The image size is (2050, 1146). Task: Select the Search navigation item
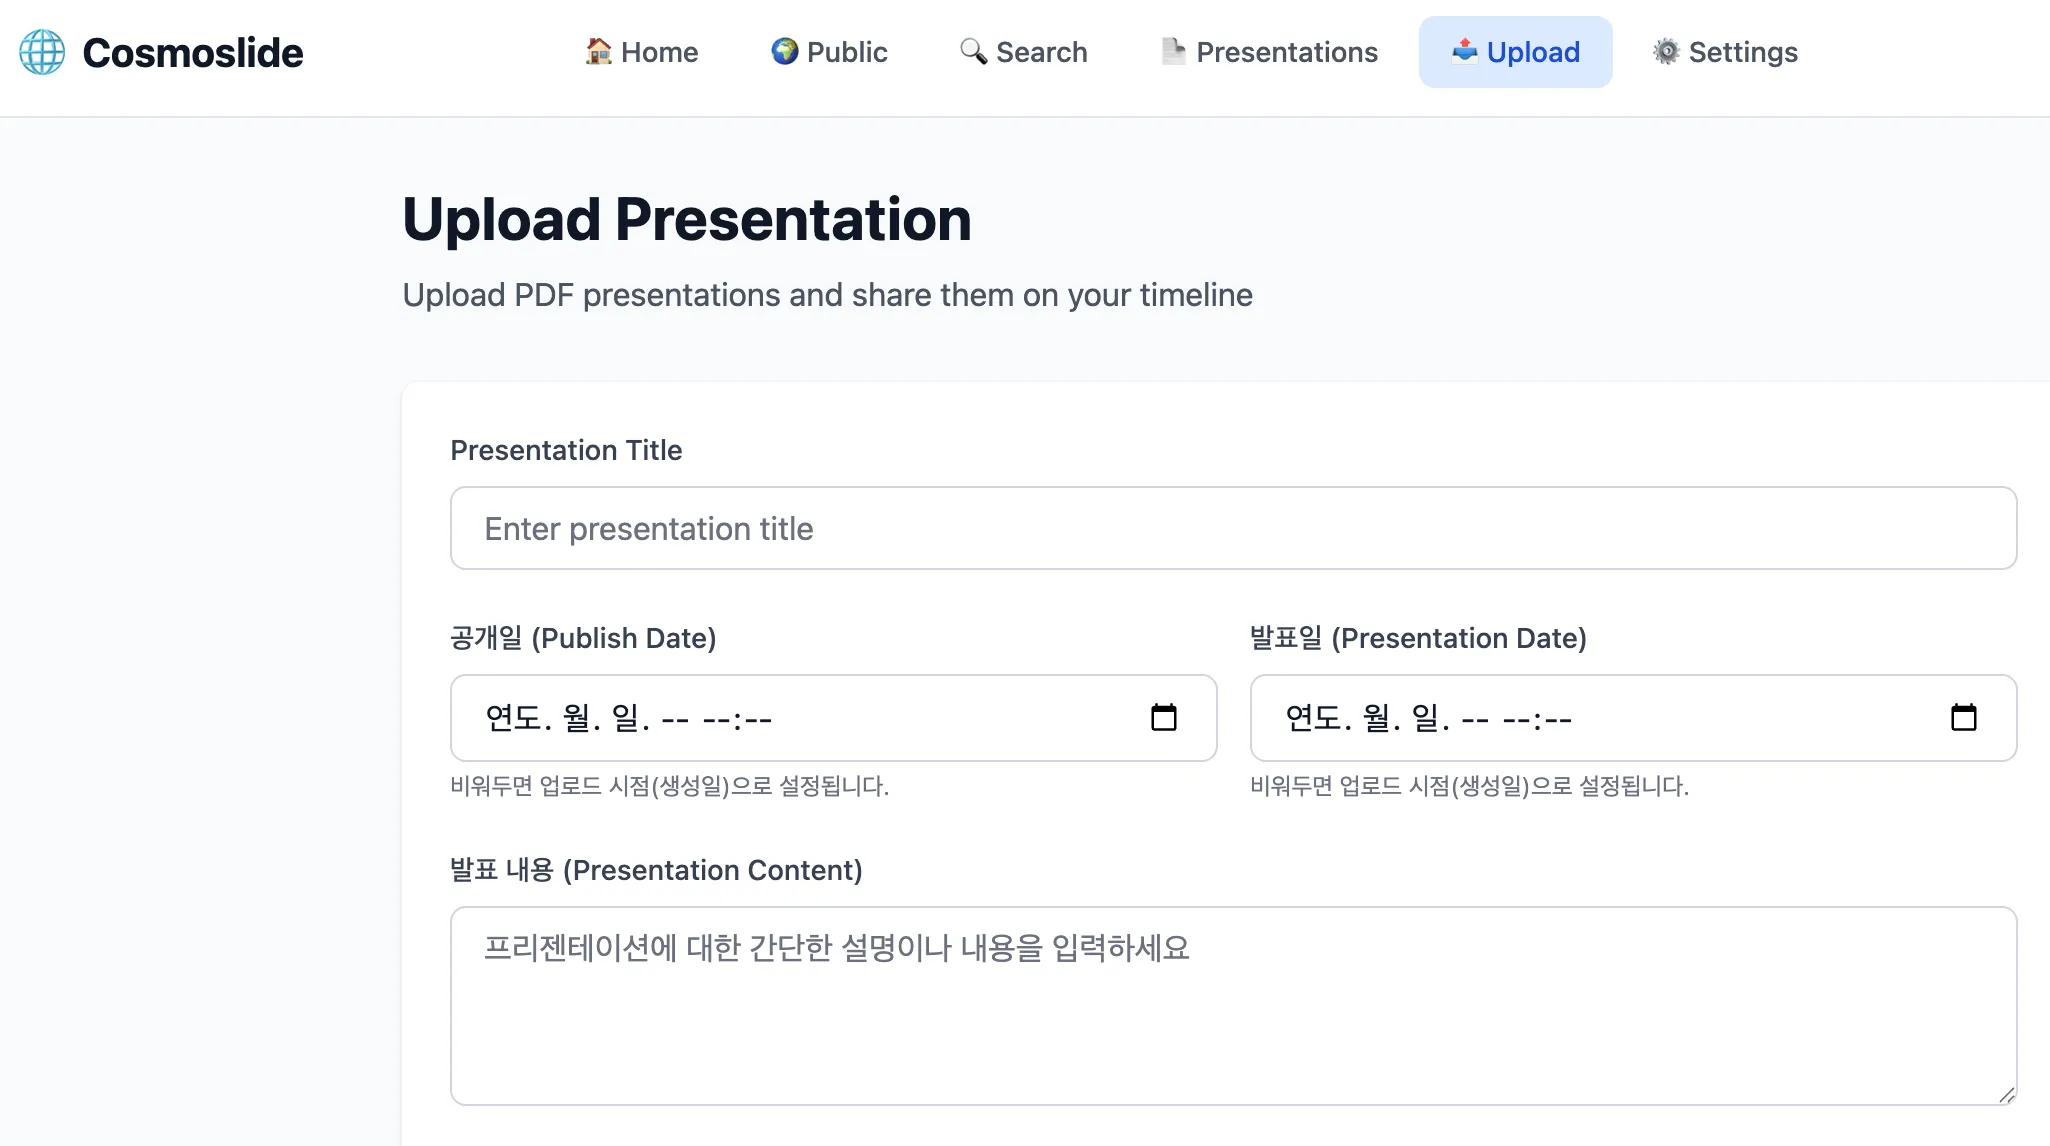point(1040,52)
